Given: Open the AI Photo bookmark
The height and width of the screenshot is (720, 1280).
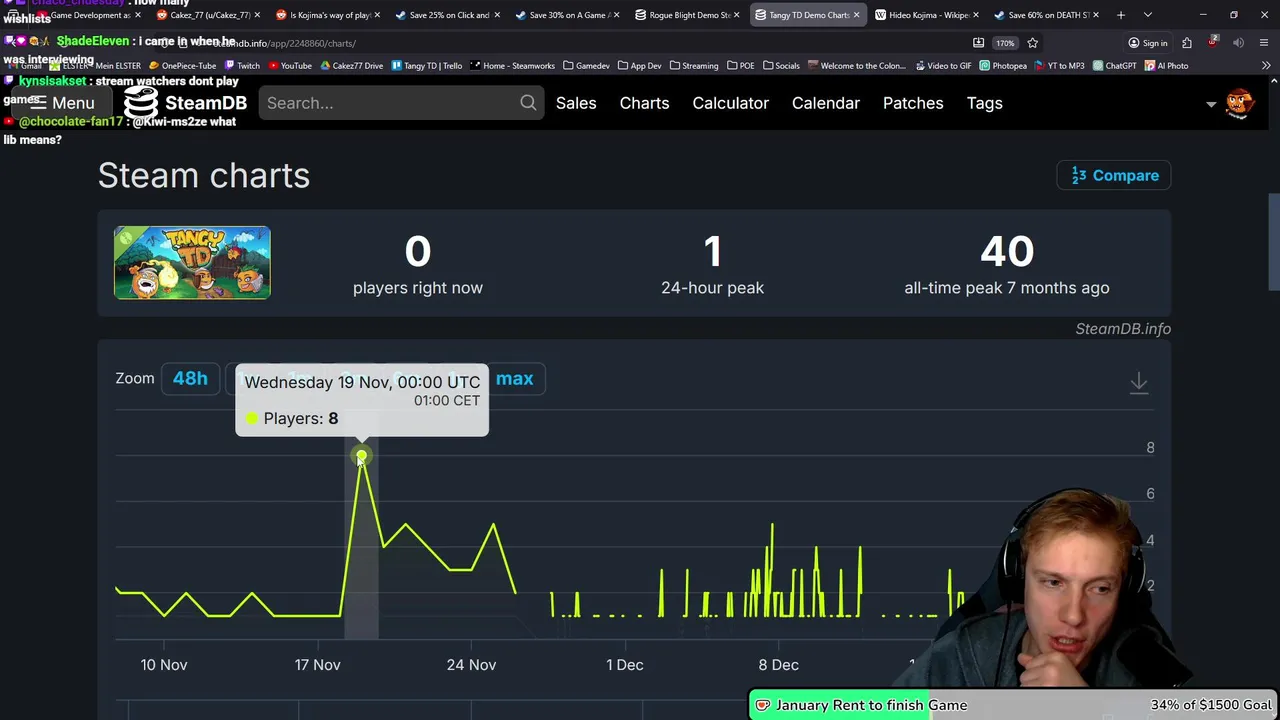Looking at the screenshot, I should [x=1166, y=66].
